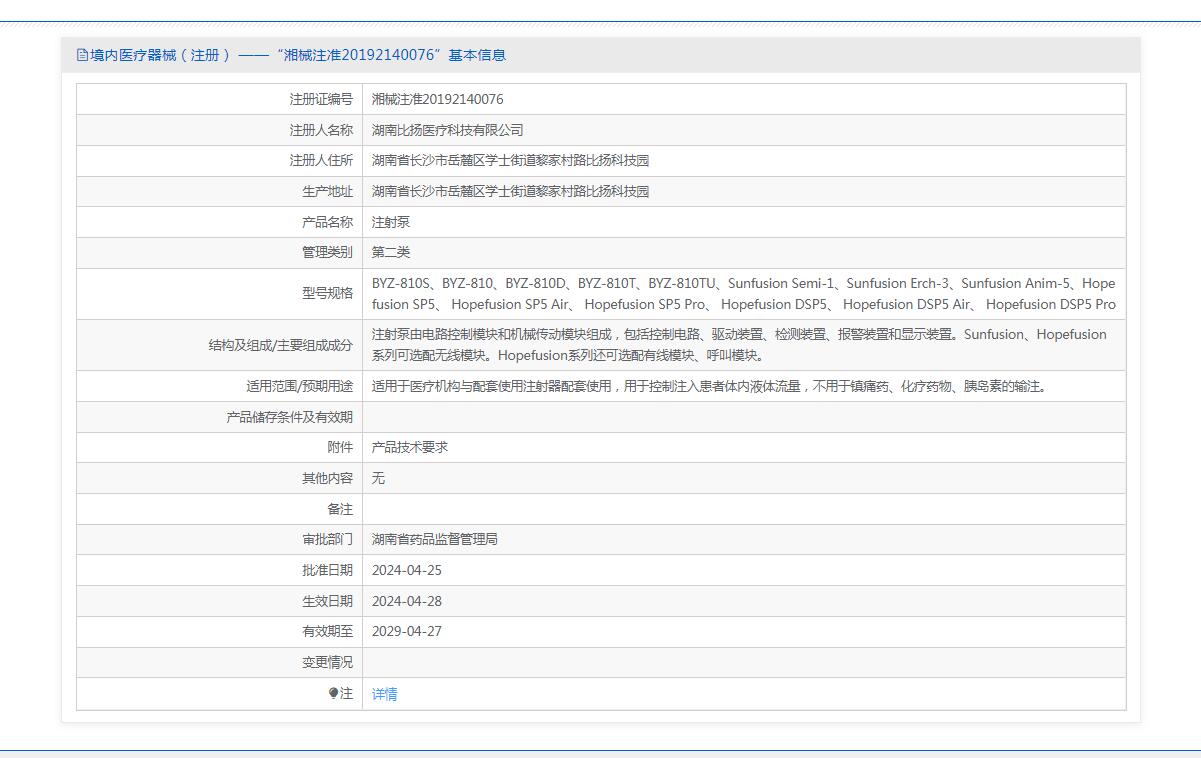Screen dimensions: 1201x758
Task: Click the 管理类别 value 第二类
Action: click(391, 252)
